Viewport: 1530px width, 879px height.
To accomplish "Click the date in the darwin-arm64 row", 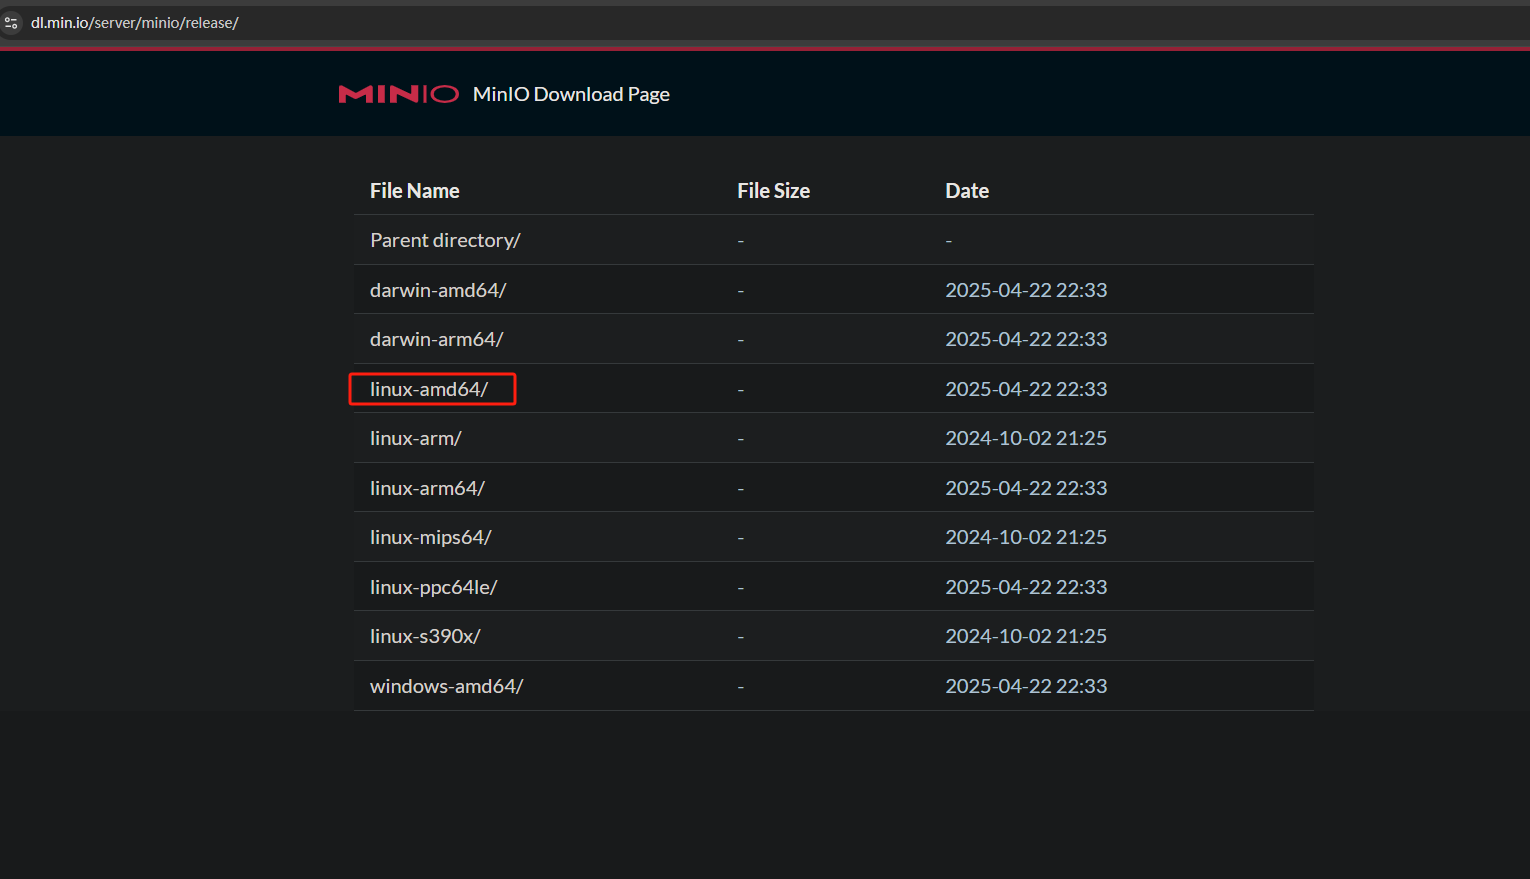I will click(1026, 339).
